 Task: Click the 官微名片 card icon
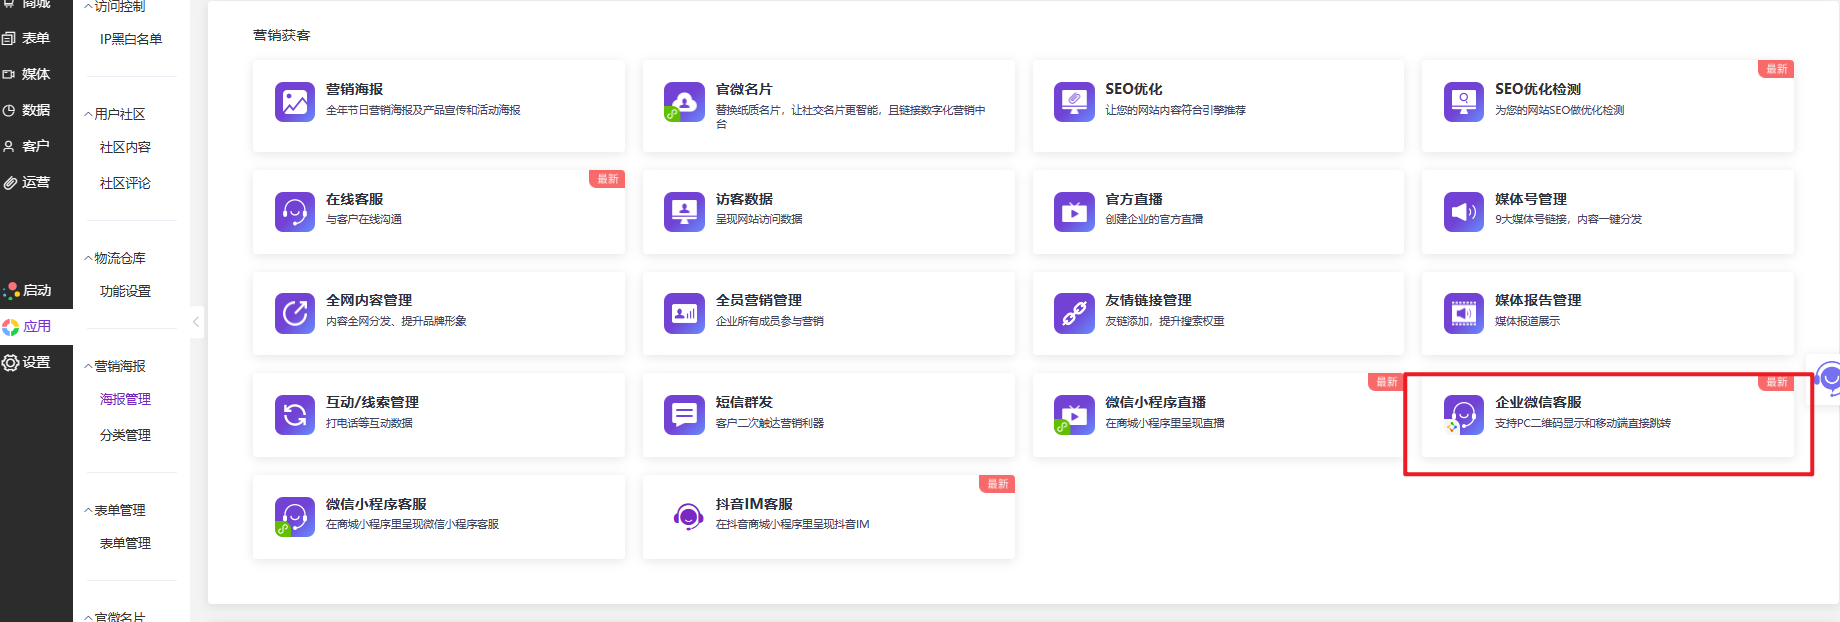684,102
